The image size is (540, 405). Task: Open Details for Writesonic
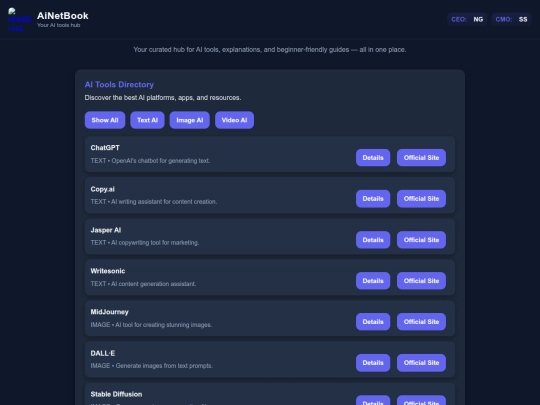[373, 281]
